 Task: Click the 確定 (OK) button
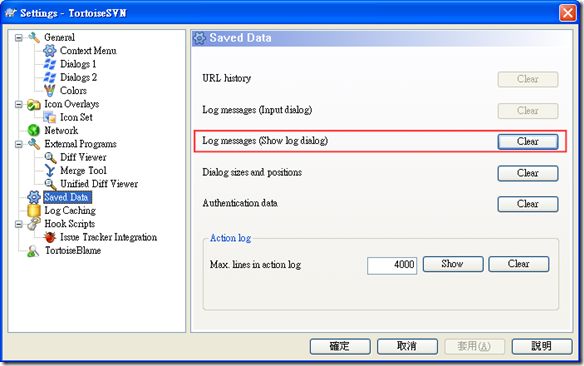tap(340, 346)
